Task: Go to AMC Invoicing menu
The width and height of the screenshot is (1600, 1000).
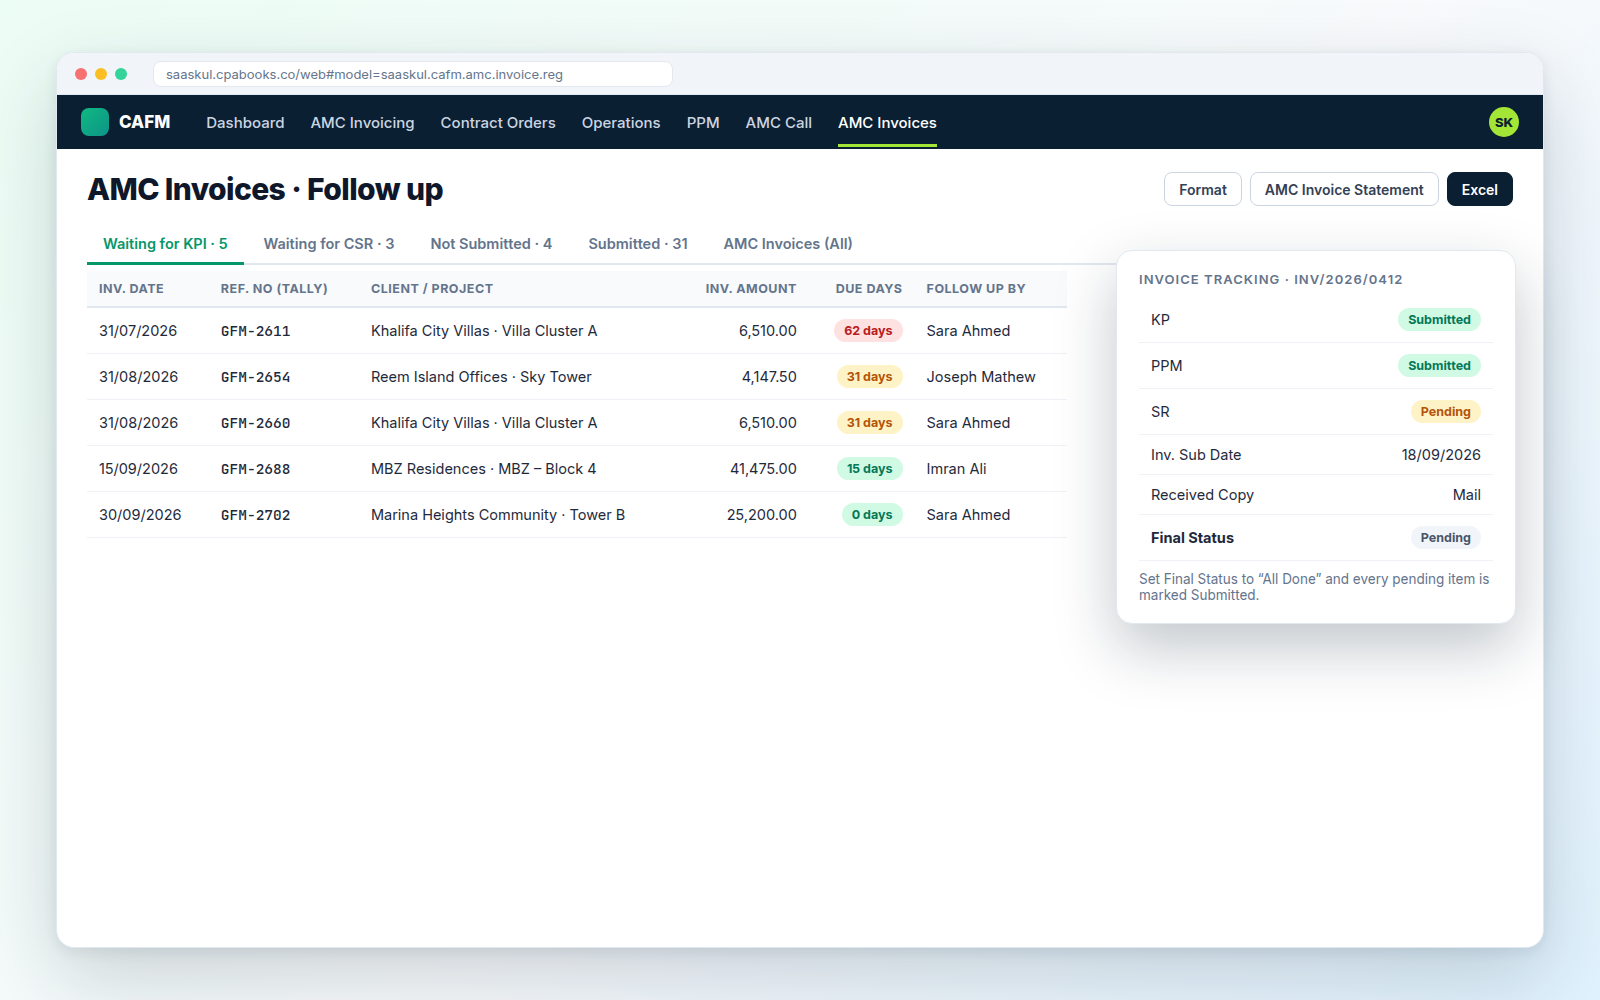Action: [x=362, y=123]
